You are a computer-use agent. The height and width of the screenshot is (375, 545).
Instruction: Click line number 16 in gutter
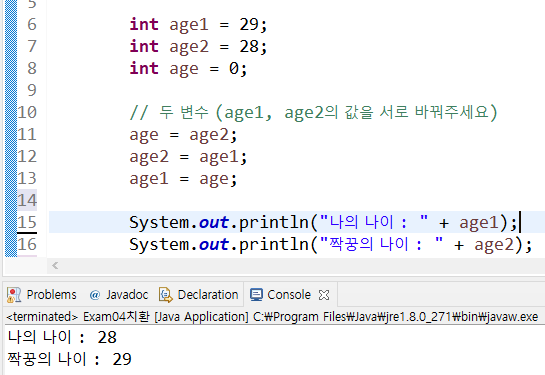27,244
